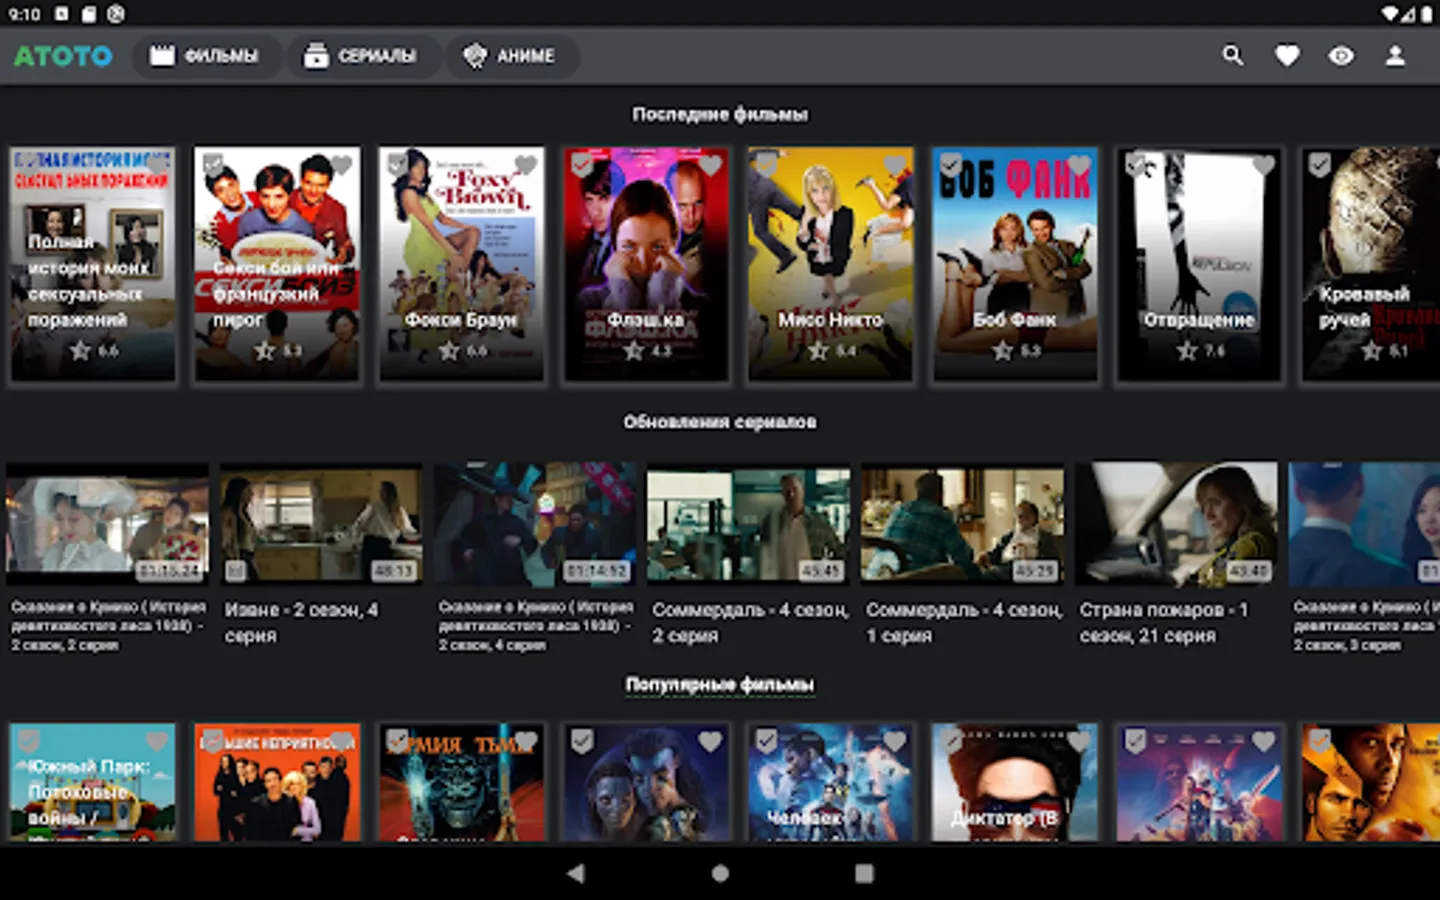Select title "Страна пожаров - 1 сезон, 21 серия"
The image size is (1440, 900).
point(1164,622)
